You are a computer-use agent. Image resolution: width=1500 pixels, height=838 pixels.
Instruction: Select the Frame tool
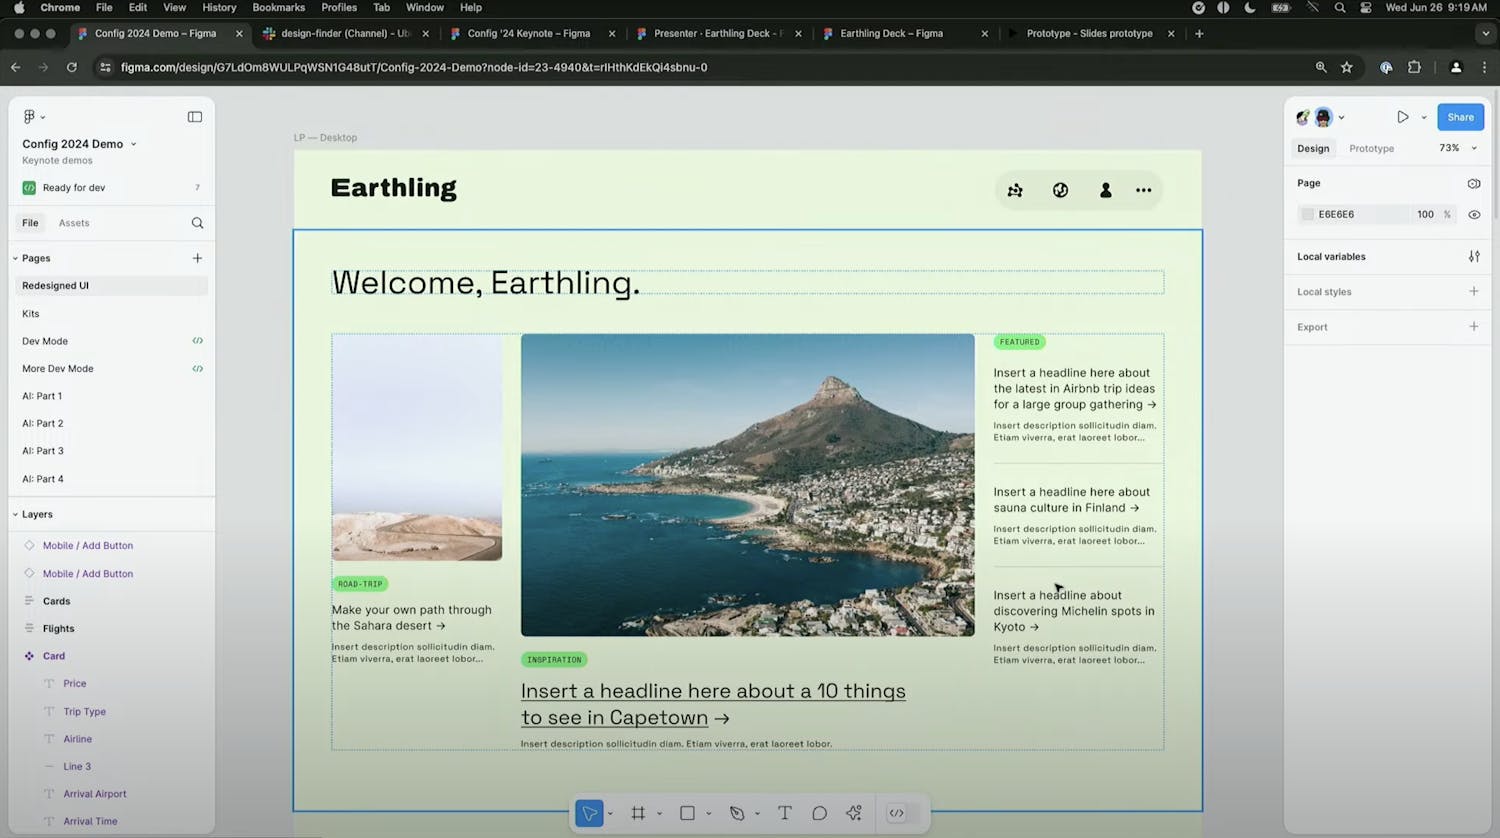pyautogui.click(x=638, y=813)
